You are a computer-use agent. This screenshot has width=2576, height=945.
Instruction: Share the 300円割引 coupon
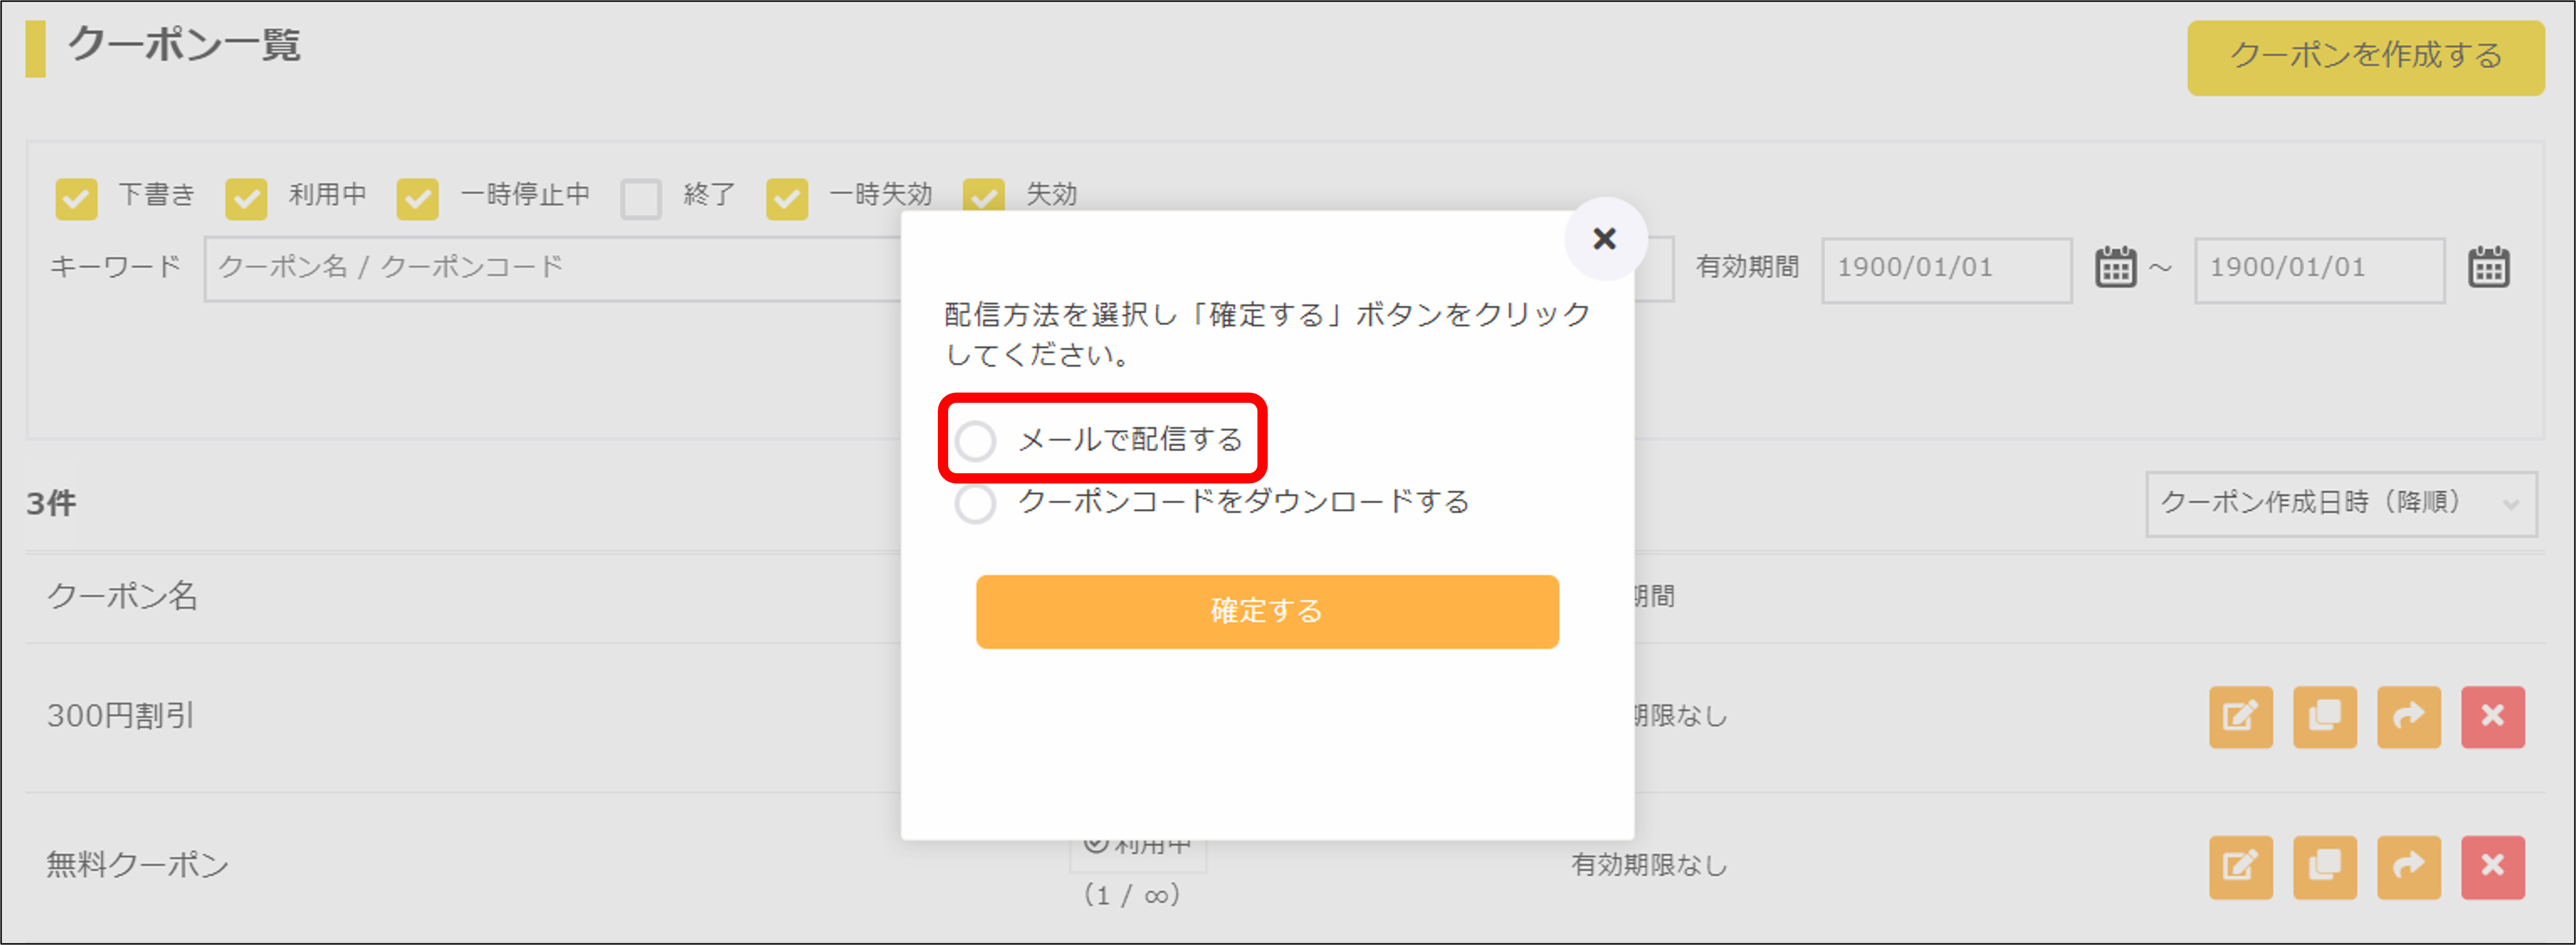(x=2409, y=717)
